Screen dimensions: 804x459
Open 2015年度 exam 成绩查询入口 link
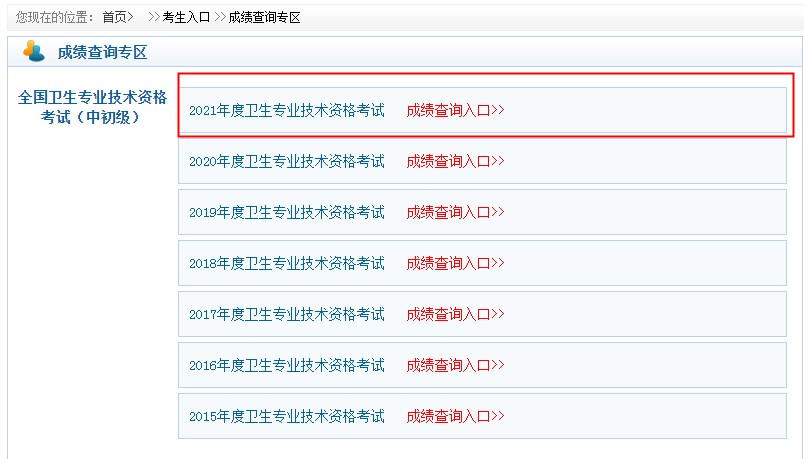455,416
